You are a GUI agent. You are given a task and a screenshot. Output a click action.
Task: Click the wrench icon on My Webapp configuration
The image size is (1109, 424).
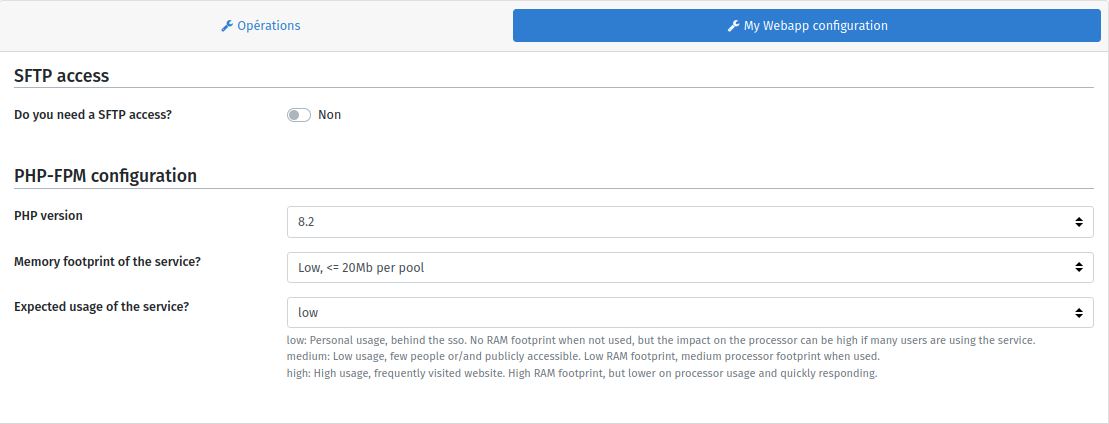tap(733, 26)
